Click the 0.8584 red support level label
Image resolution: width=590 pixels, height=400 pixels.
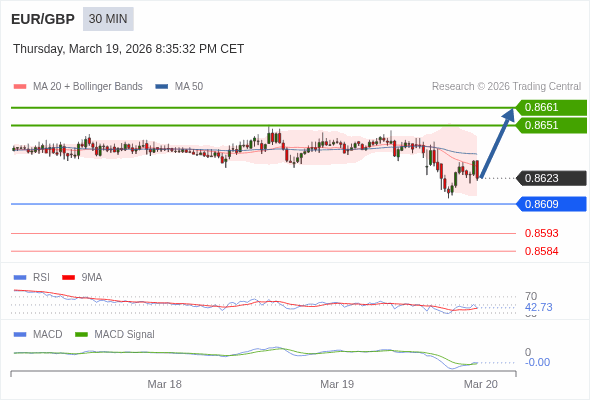tap(541, 251)
